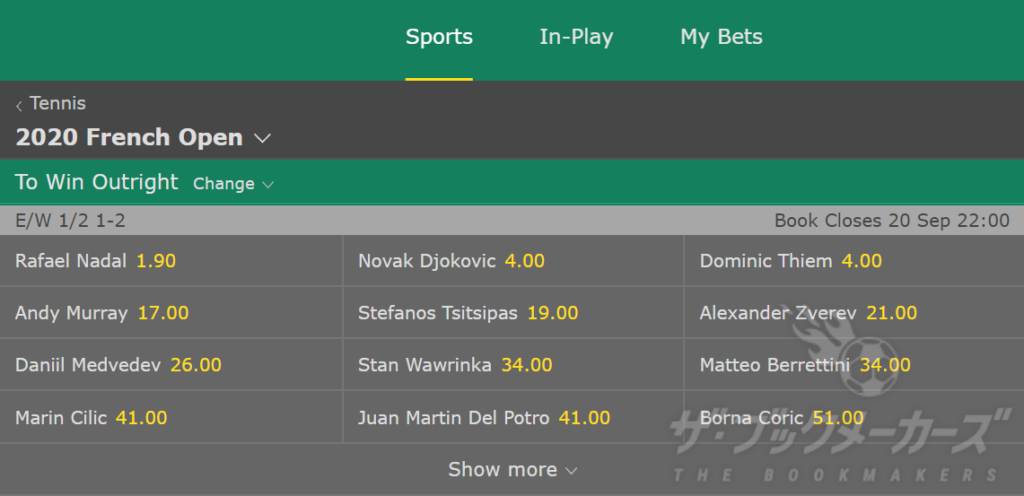
Task: Expand the 2020 French Open dropdown
Action: coord(143,137)
